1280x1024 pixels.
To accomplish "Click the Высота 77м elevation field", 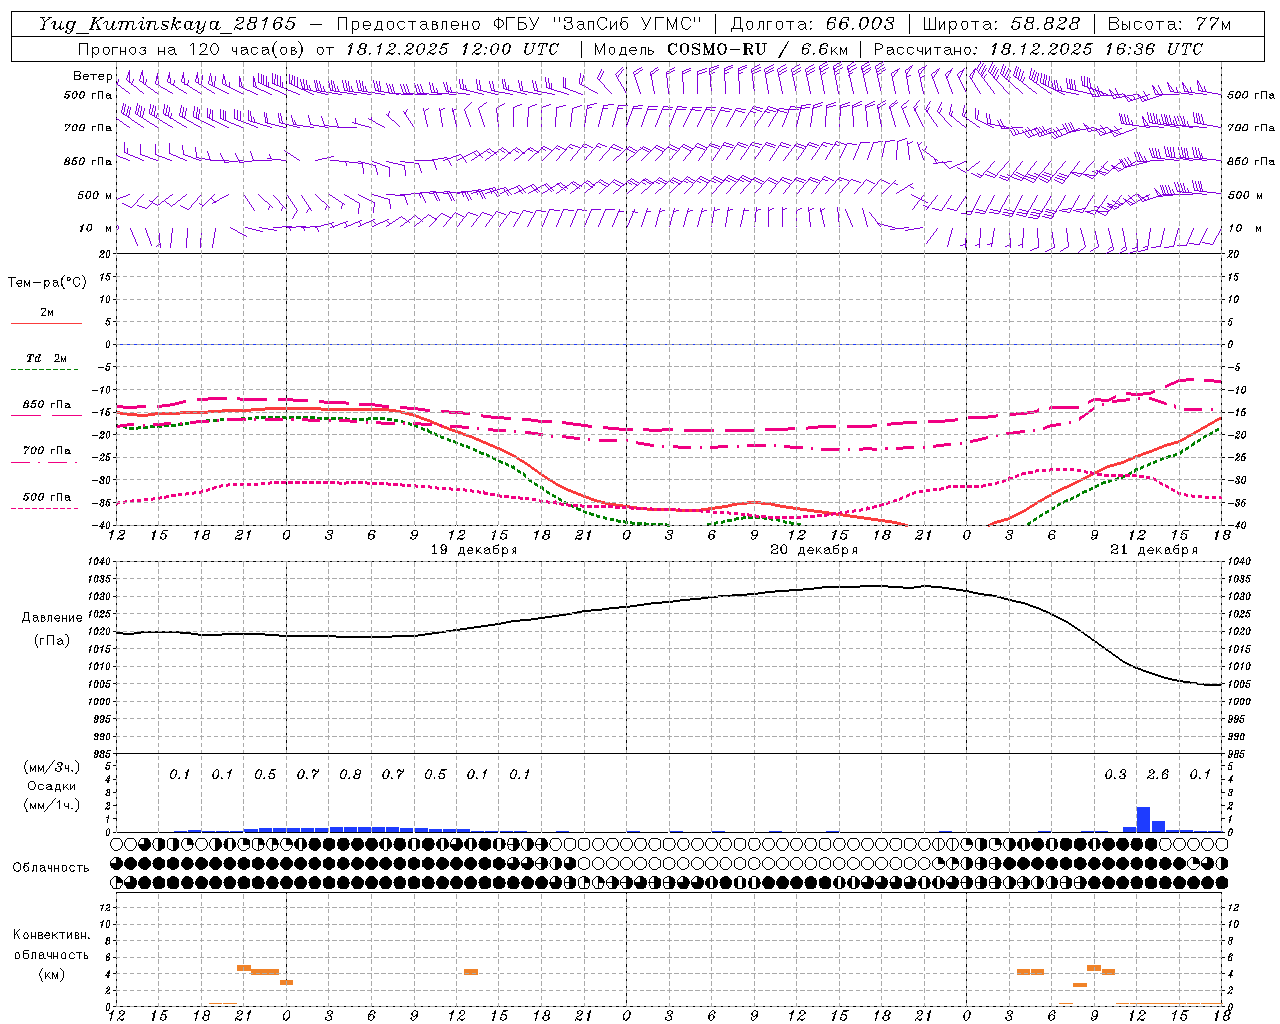I will click(x=1168, y=24).
